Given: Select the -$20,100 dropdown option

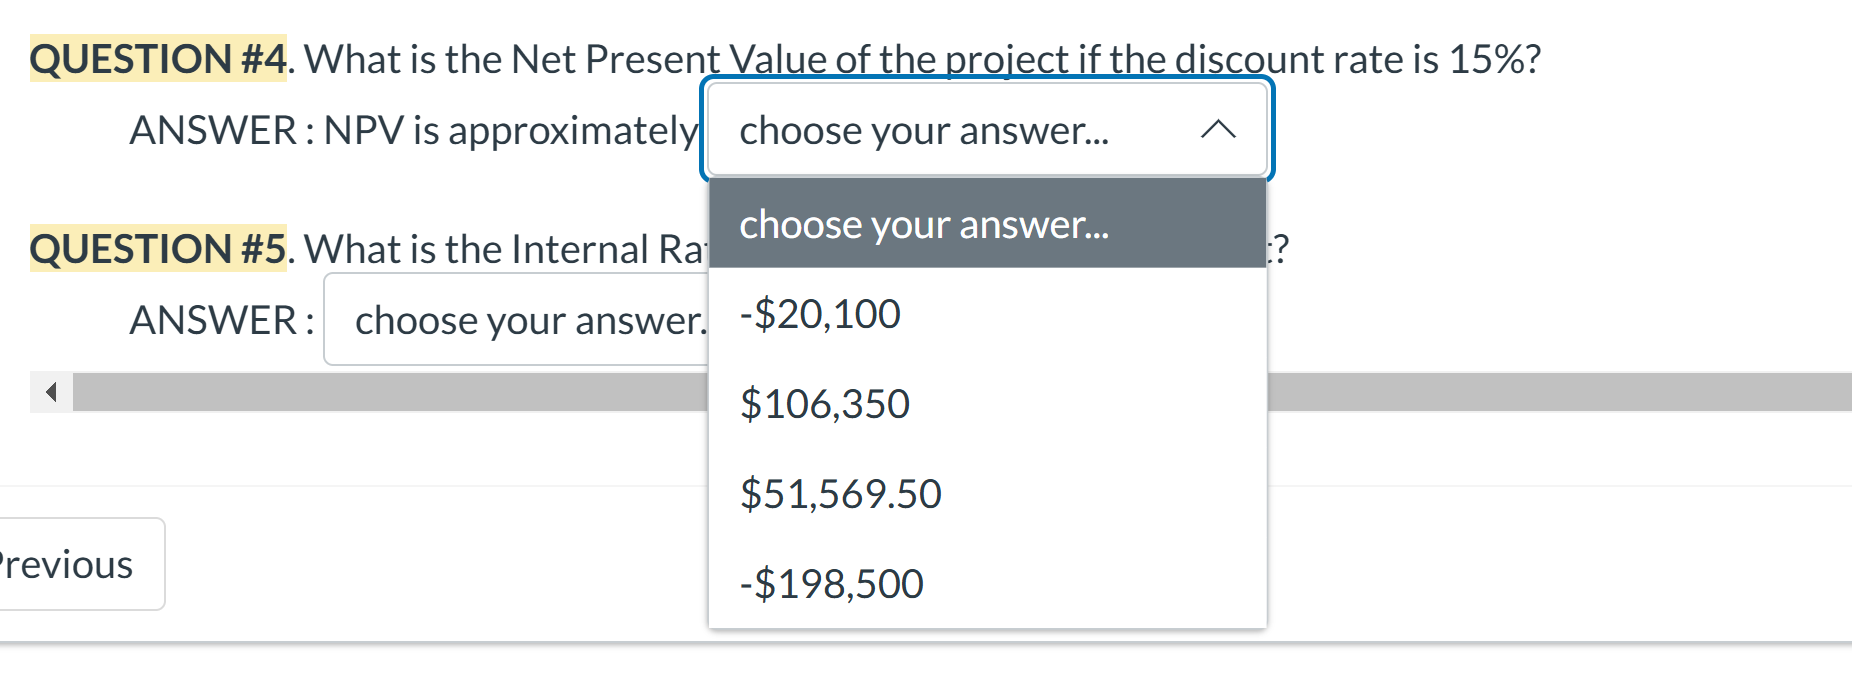Looking at the screenshot, I should [820, 313].
